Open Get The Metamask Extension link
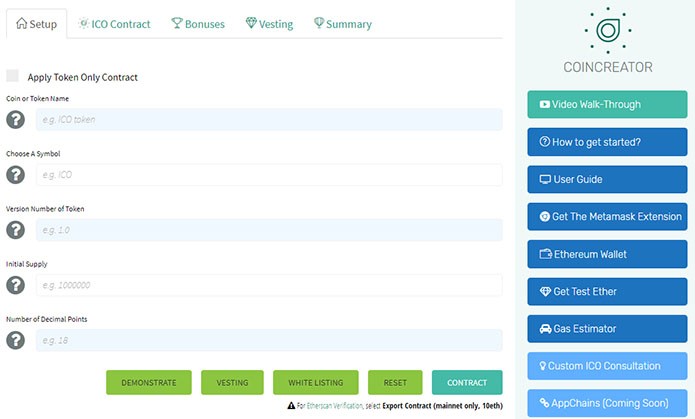Image resolution: width=695 pixels, height=419 pixels. (606, 216)
